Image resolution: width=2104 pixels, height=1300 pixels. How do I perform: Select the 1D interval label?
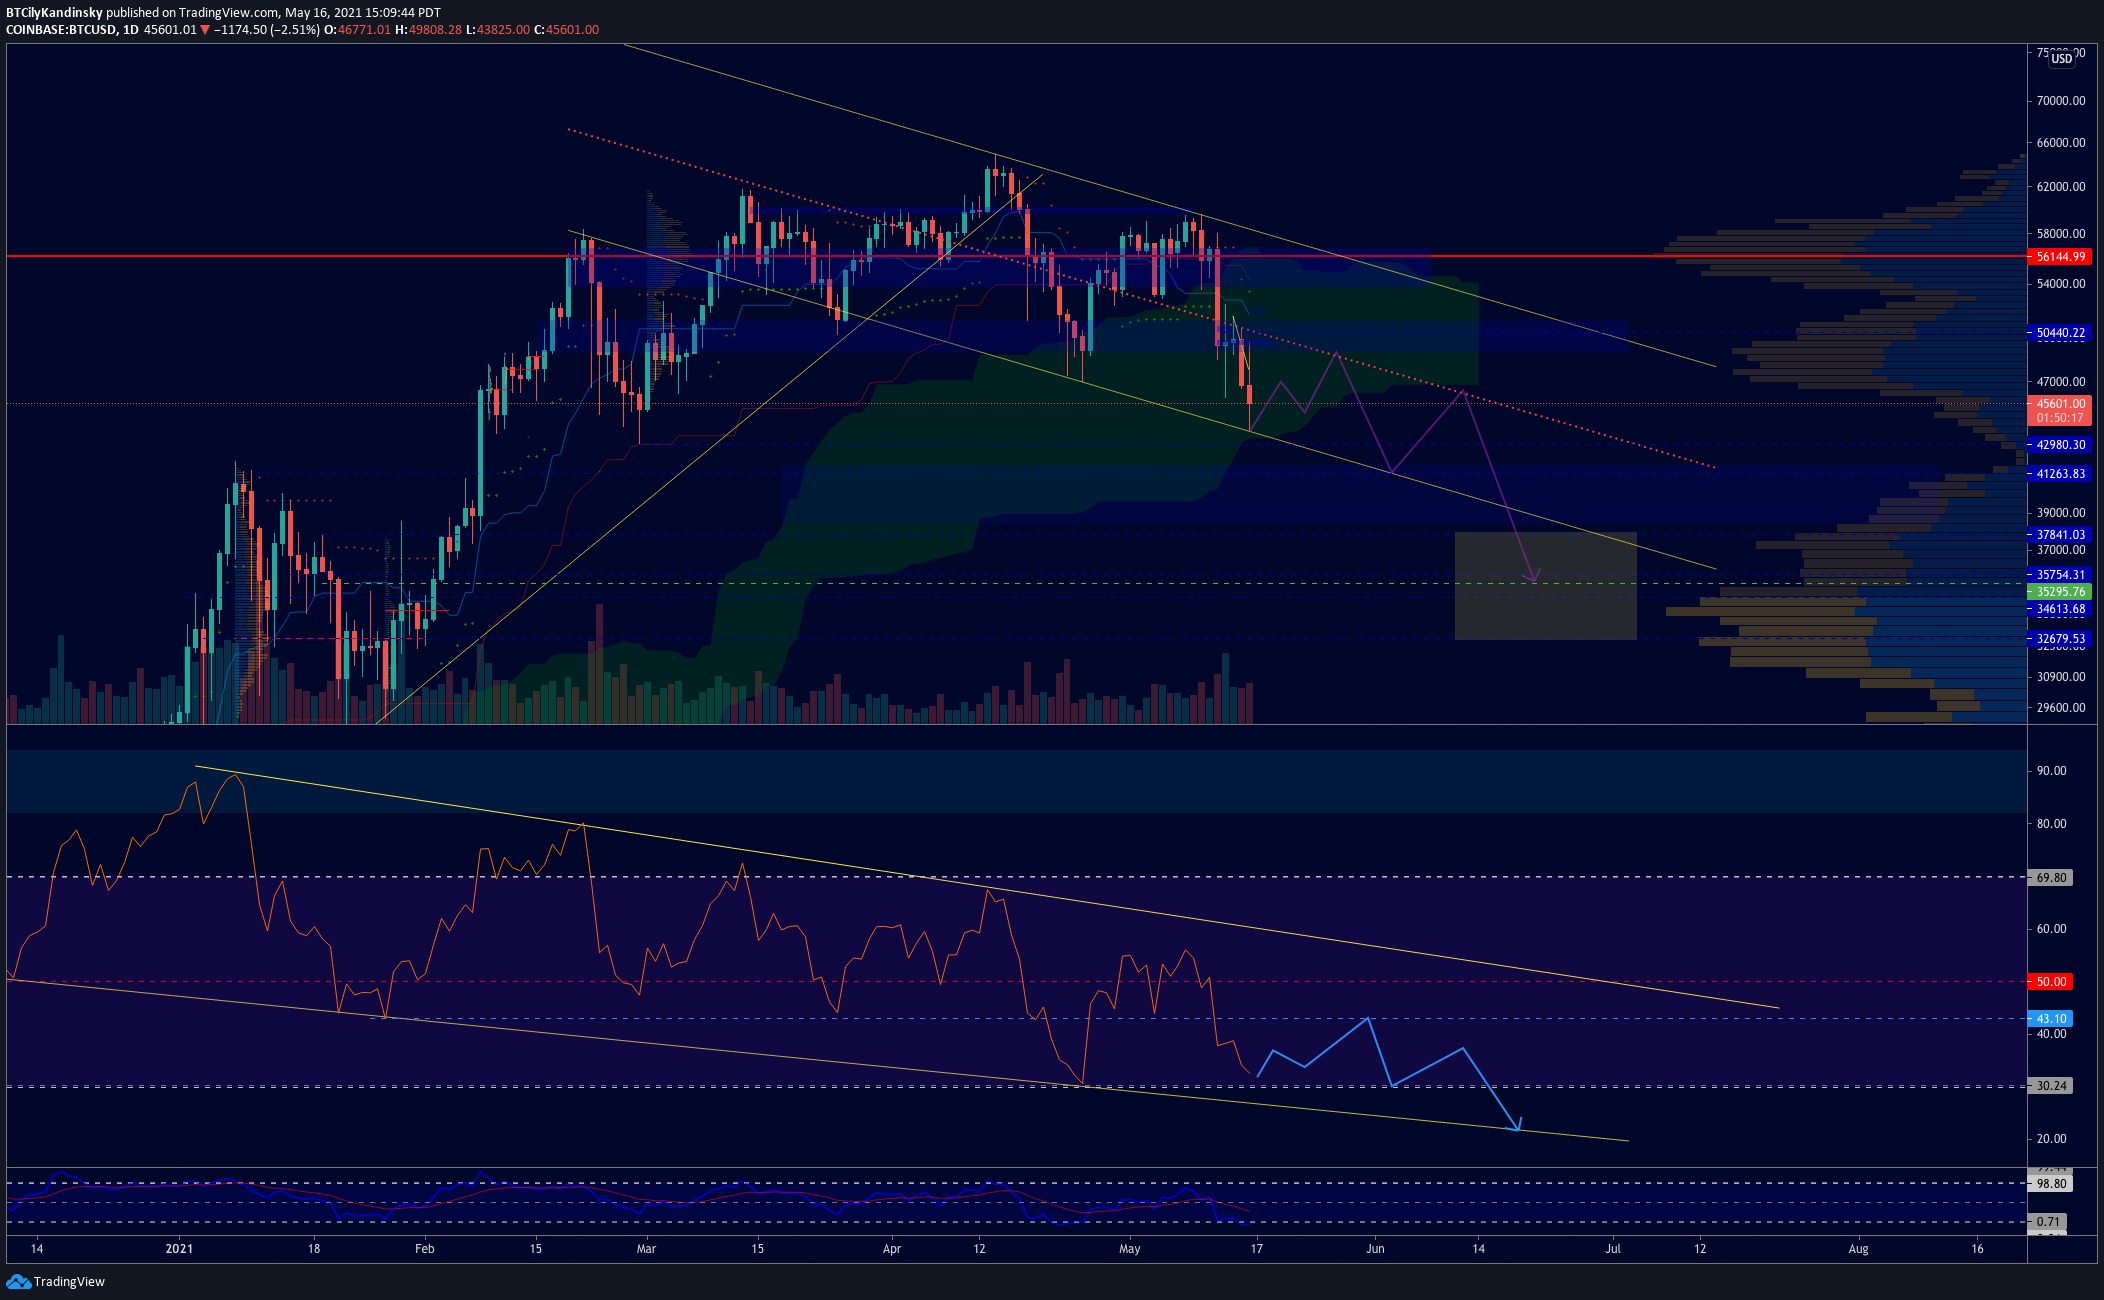click(x=130, y=30)
